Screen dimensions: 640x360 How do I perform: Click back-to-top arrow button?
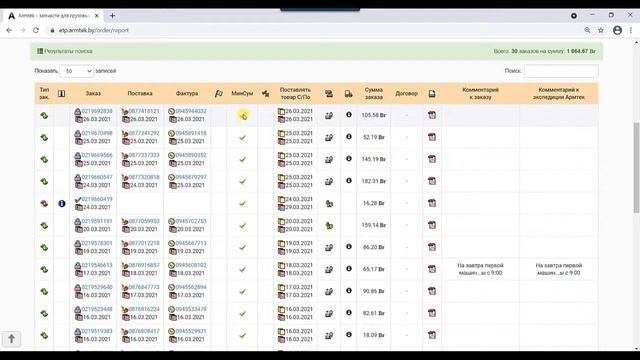pos(11,338)
